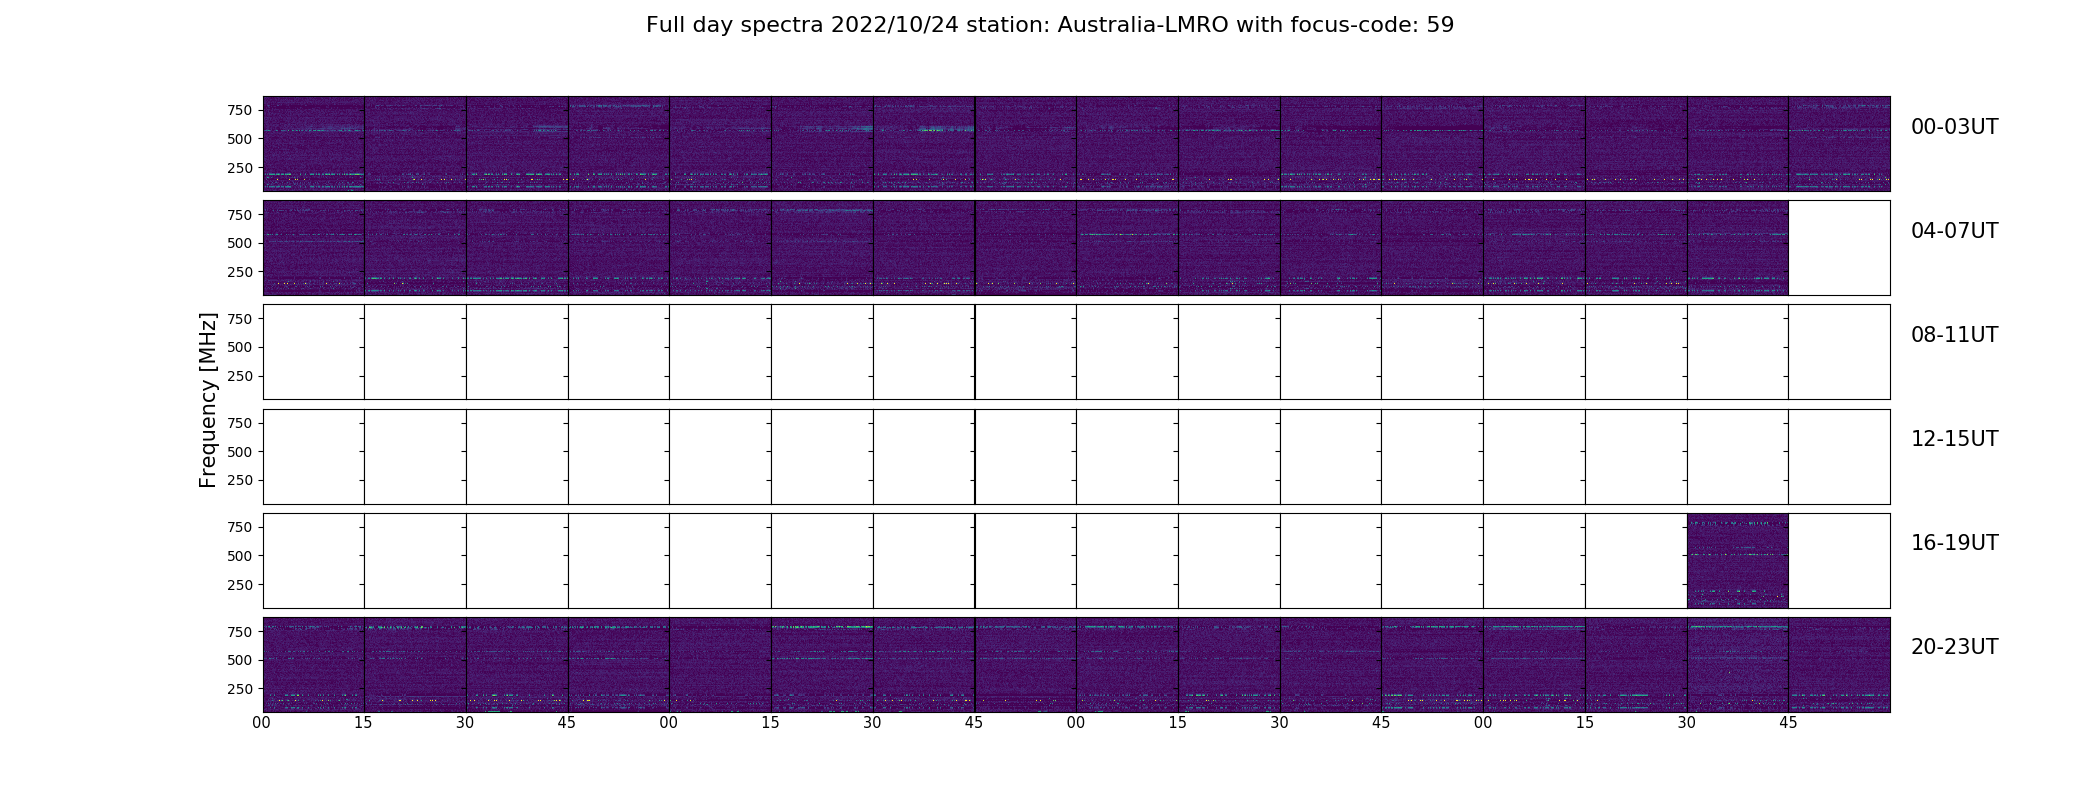This screenshot has height=800, width=2100.
Task: Click the 250 tick of the 12-15UT row
Action: (239, 480)
